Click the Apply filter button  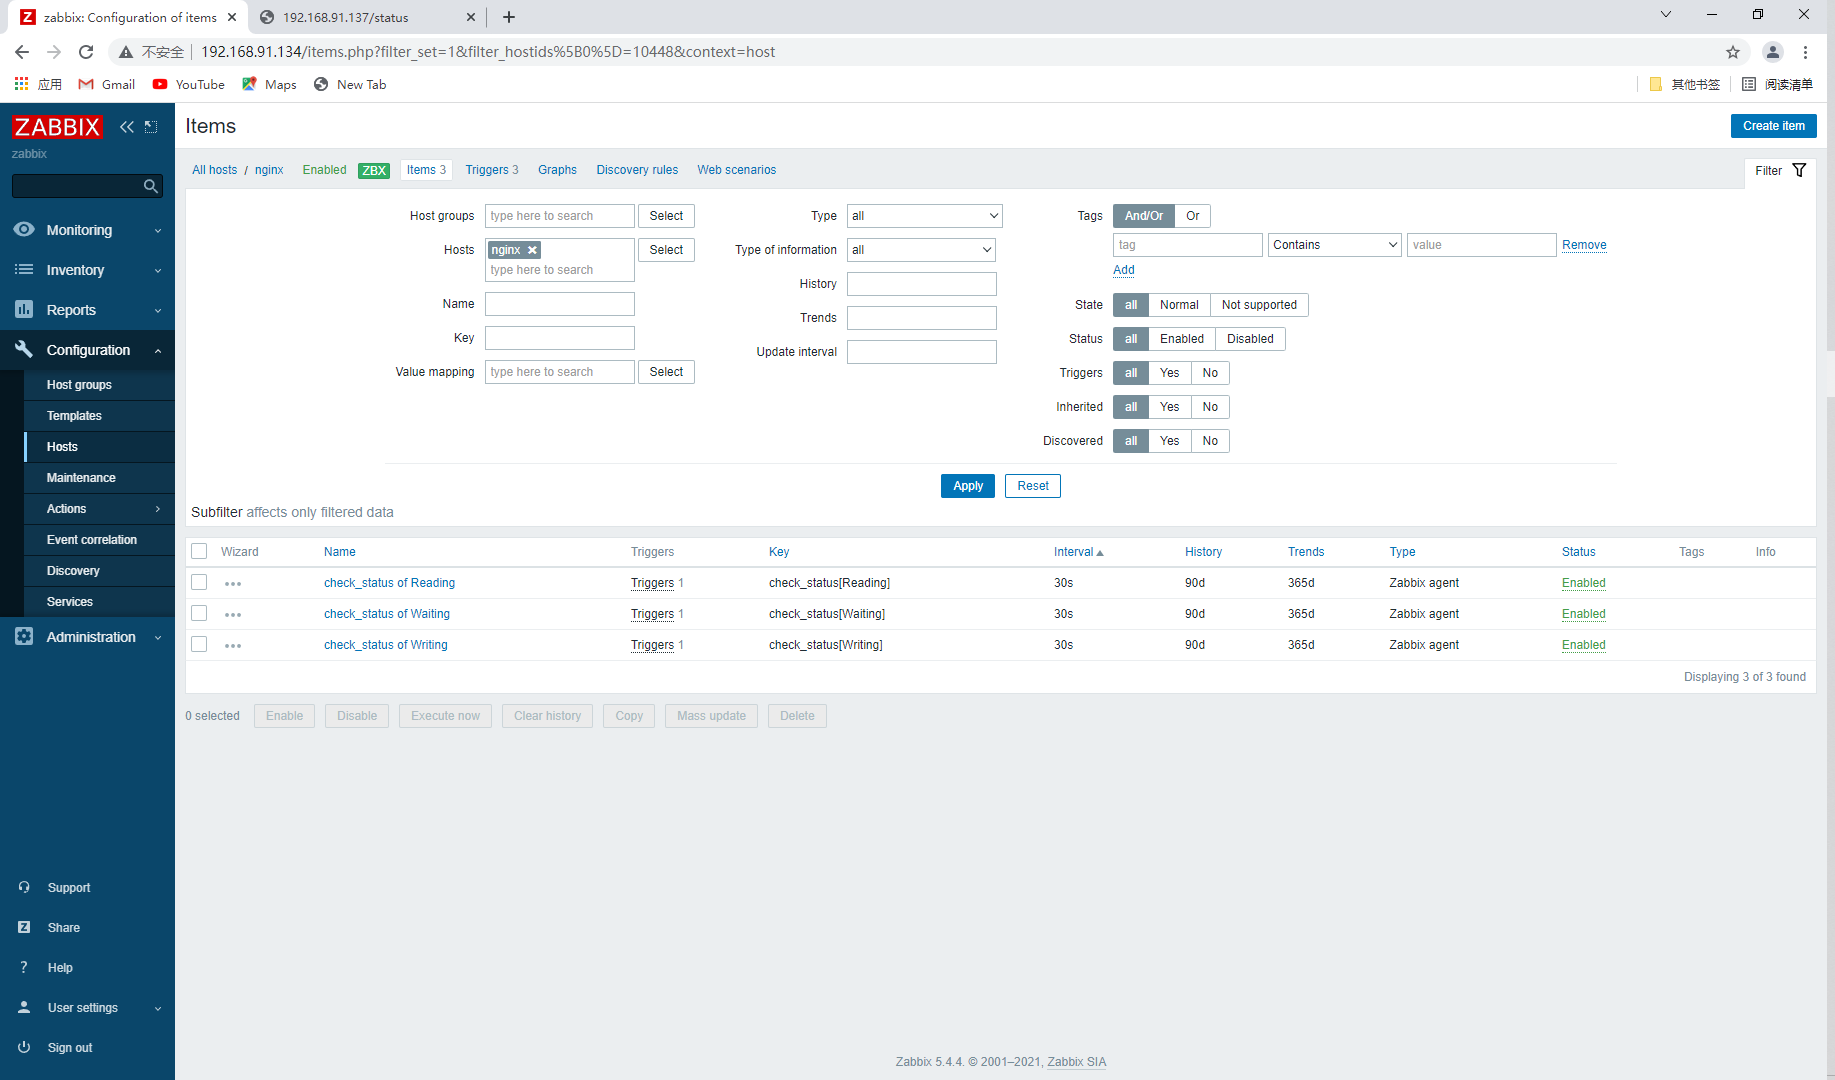967,486
